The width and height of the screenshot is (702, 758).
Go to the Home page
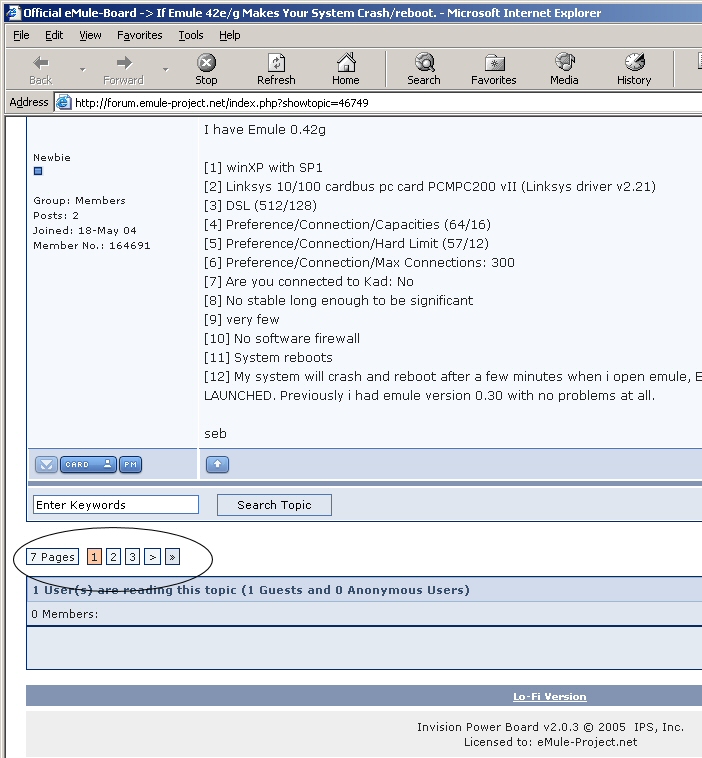[346, 70]
